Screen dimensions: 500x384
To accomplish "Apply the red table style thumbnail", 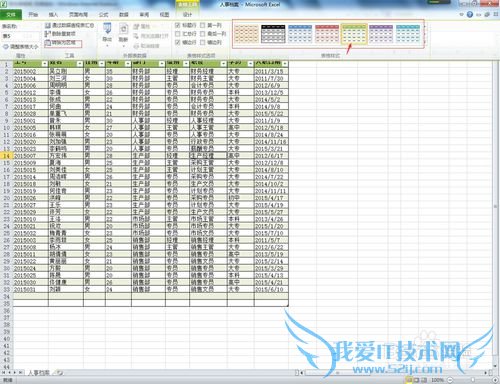I will click(x=327, y=34).
